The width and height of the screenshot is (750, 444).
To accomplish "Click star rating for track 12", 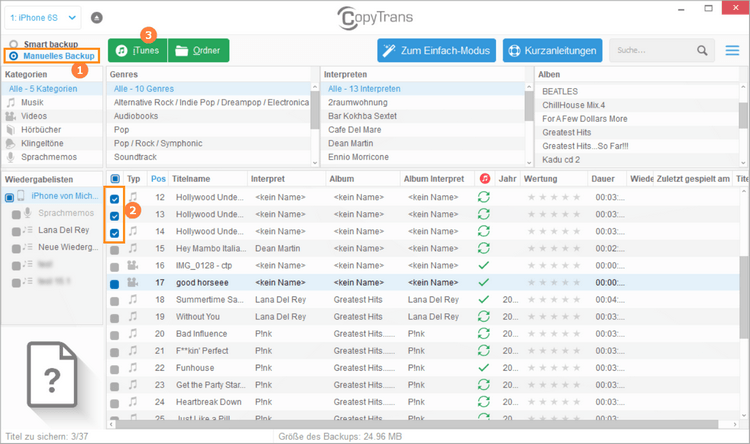I will [x=554, y=197].
